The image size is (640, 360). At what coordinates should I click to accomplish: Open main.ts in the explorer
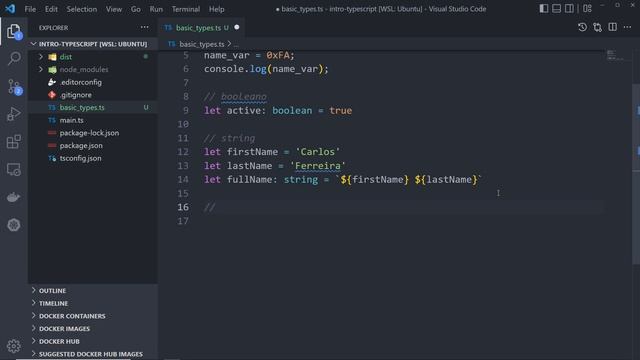point(92,120)
